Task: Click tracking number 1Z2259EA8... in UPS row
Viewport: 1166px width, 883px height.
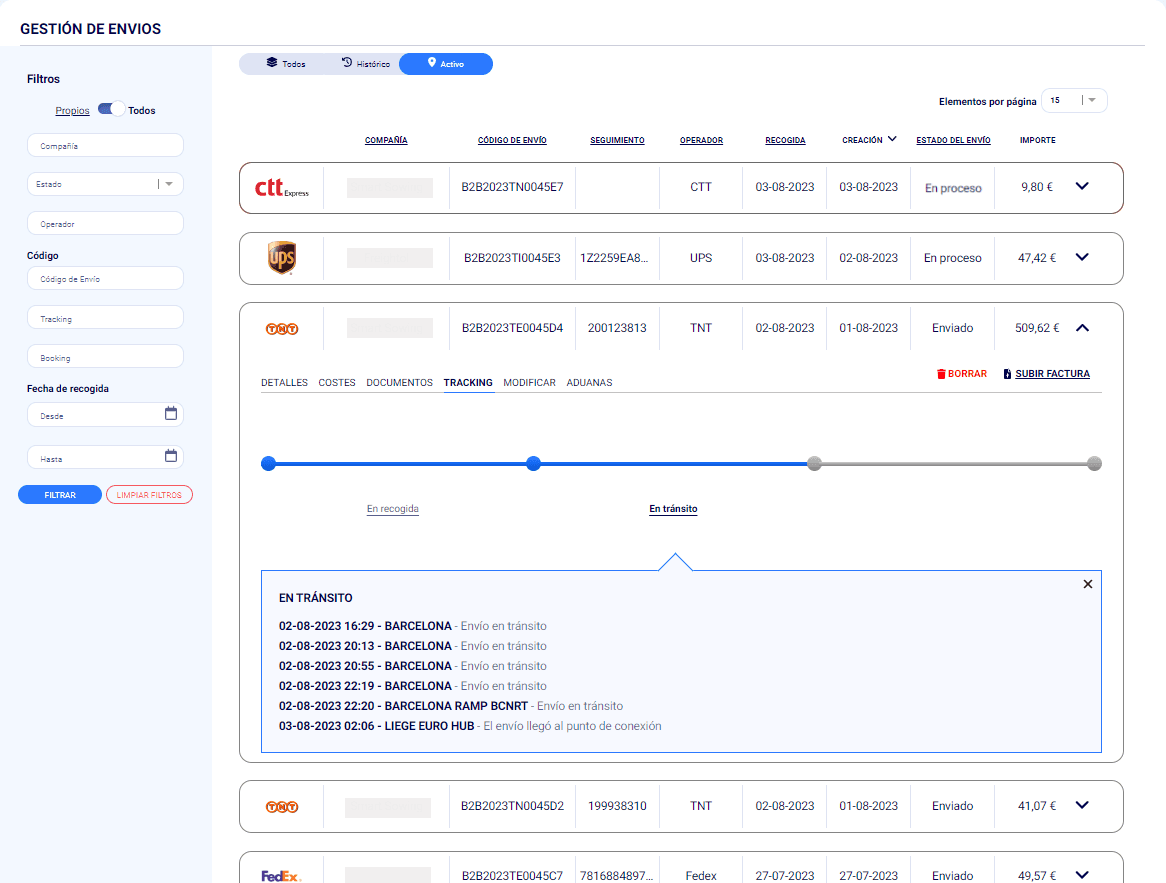Action: (x=614, y=258)
